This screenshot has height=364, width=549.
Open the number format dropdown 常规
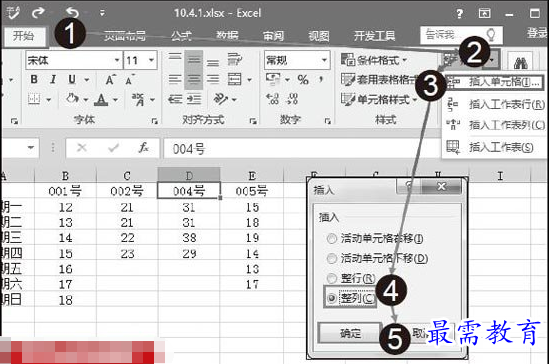coord(324,60)
